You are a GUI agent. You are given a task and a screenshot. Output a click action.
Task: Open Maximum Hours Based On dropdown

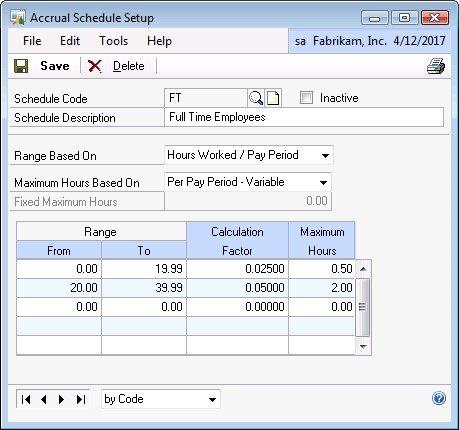pyautogui.click(x=248, y=182)
